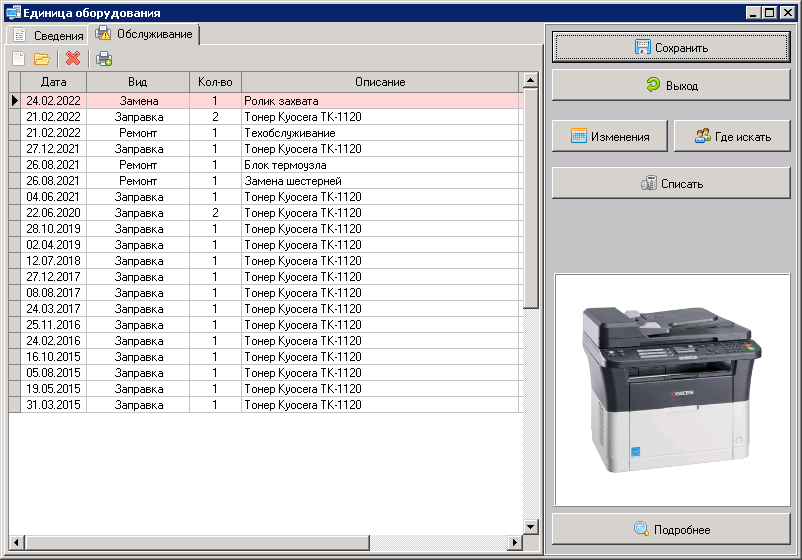Select the date cell 24.02.2016
802x560 pixels.
(54, 341)
